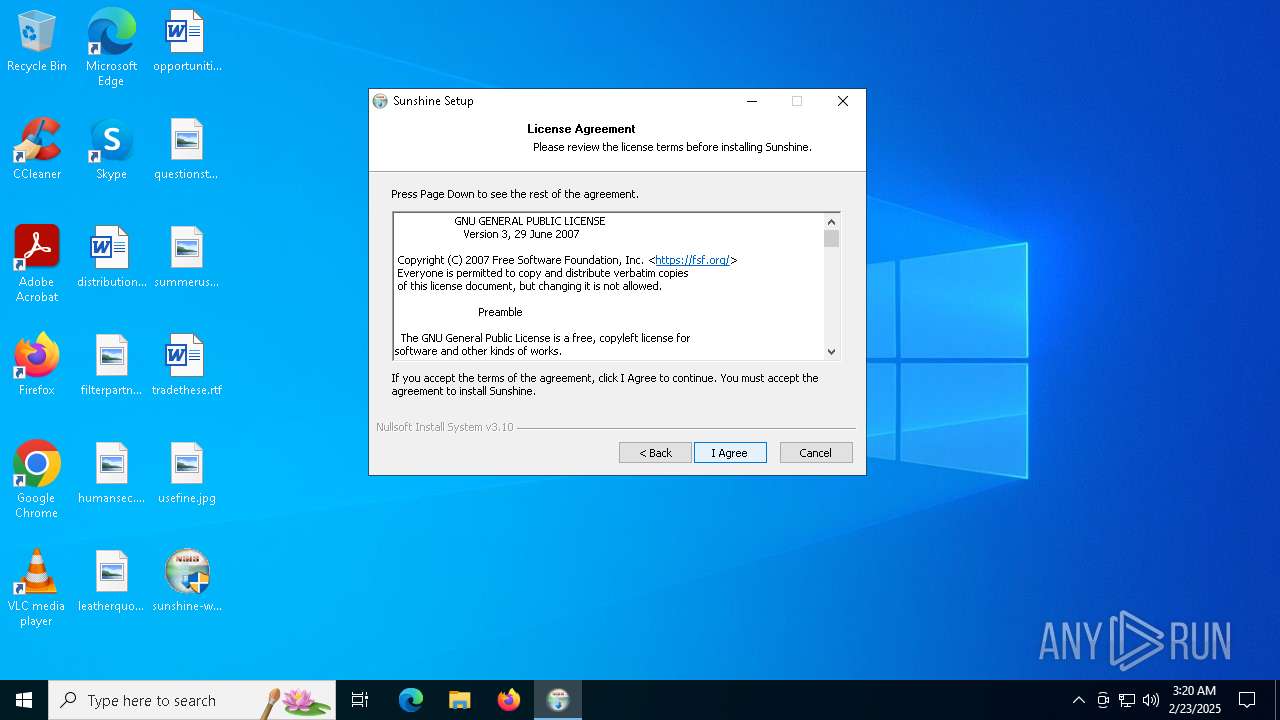Close the Sunshine Setup window
Screen dimensions: 1280x720
tap(843, 101)
